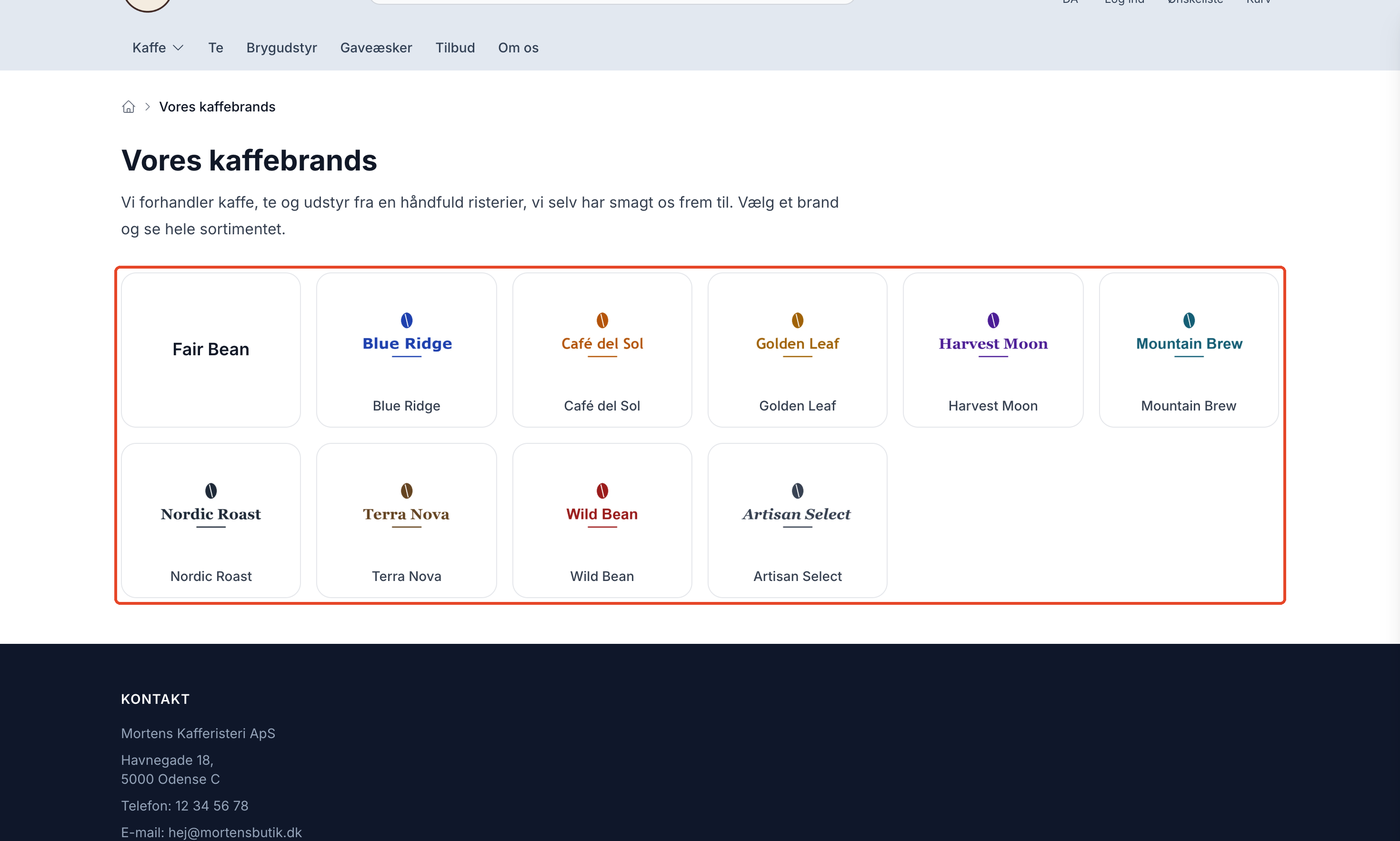This screenshot has height=841, width=1400.
Task: Select the Terra Nova brand card
Action: (x=407, y=520)
